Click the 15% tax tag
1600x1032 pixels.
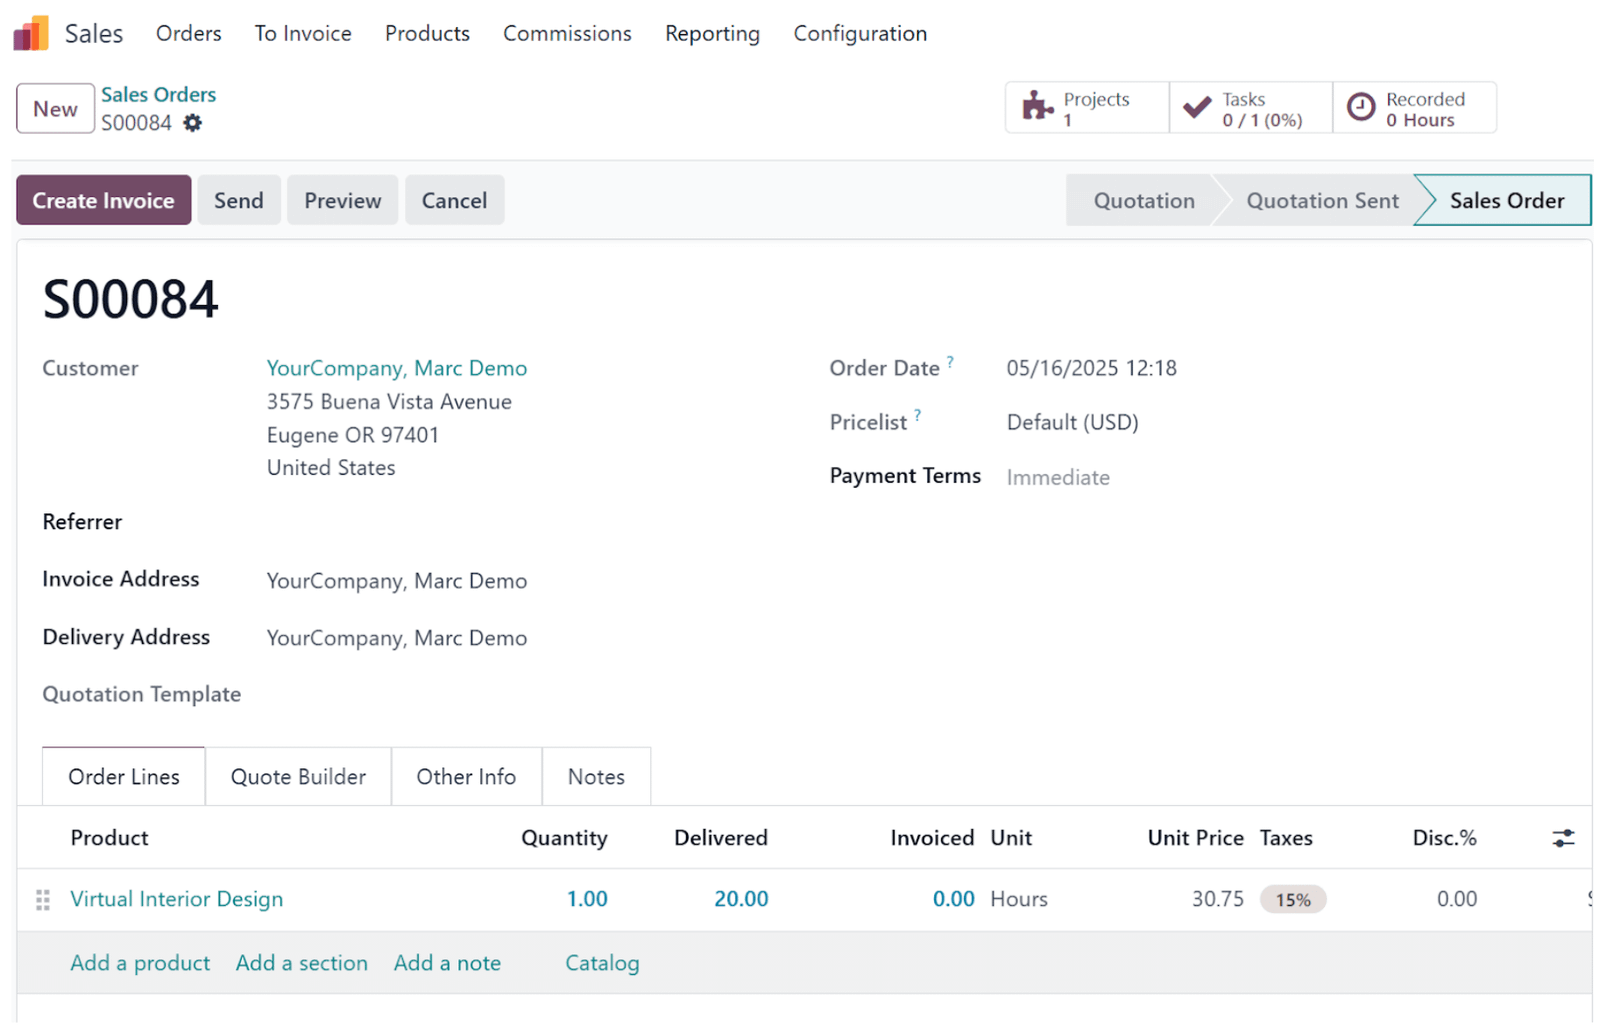click(x=1293, y=900)
